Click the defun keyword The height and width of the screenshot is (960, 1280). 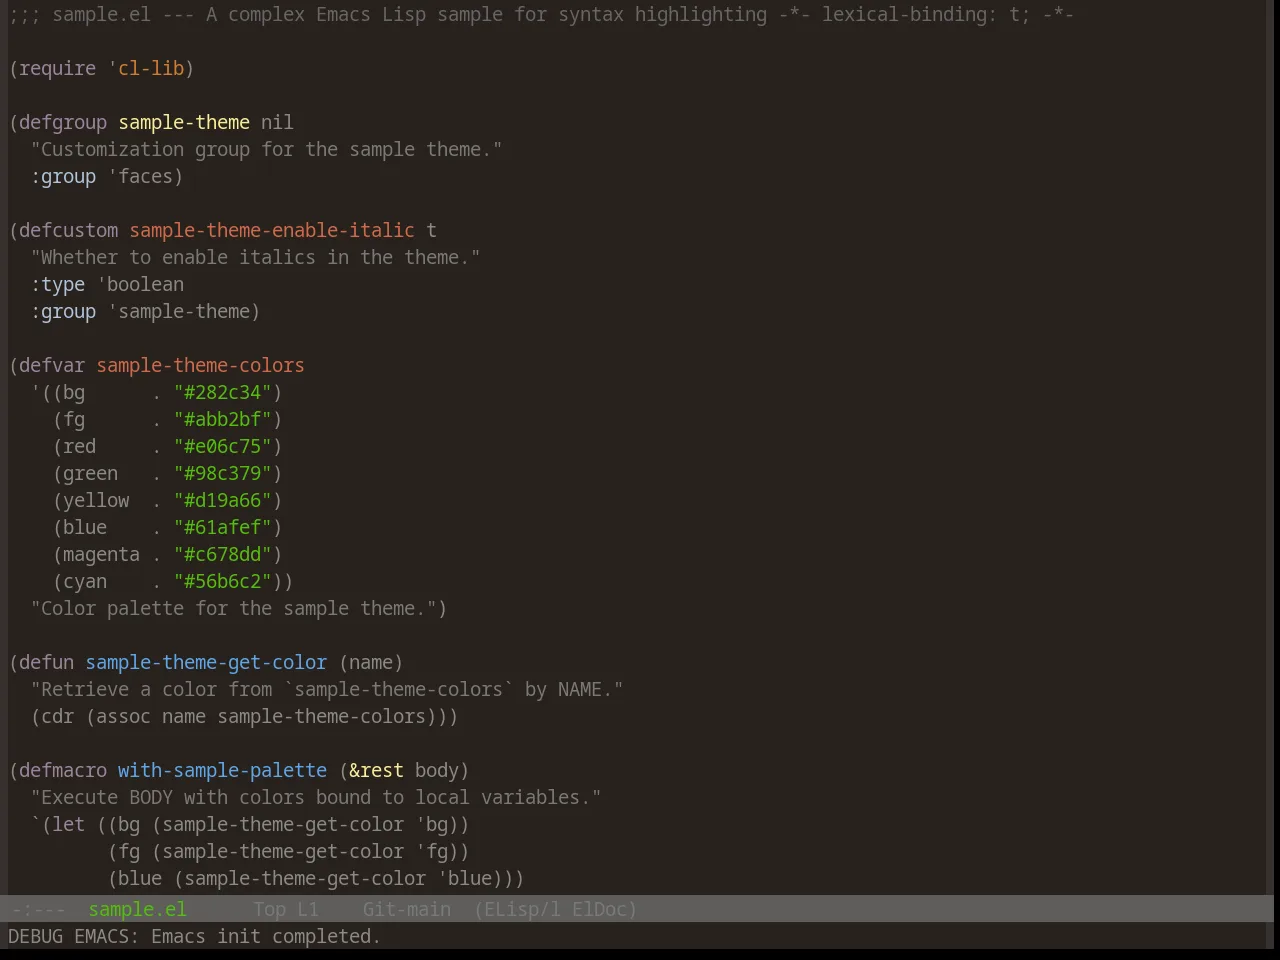pyautogui.click(x=47, y=662)
